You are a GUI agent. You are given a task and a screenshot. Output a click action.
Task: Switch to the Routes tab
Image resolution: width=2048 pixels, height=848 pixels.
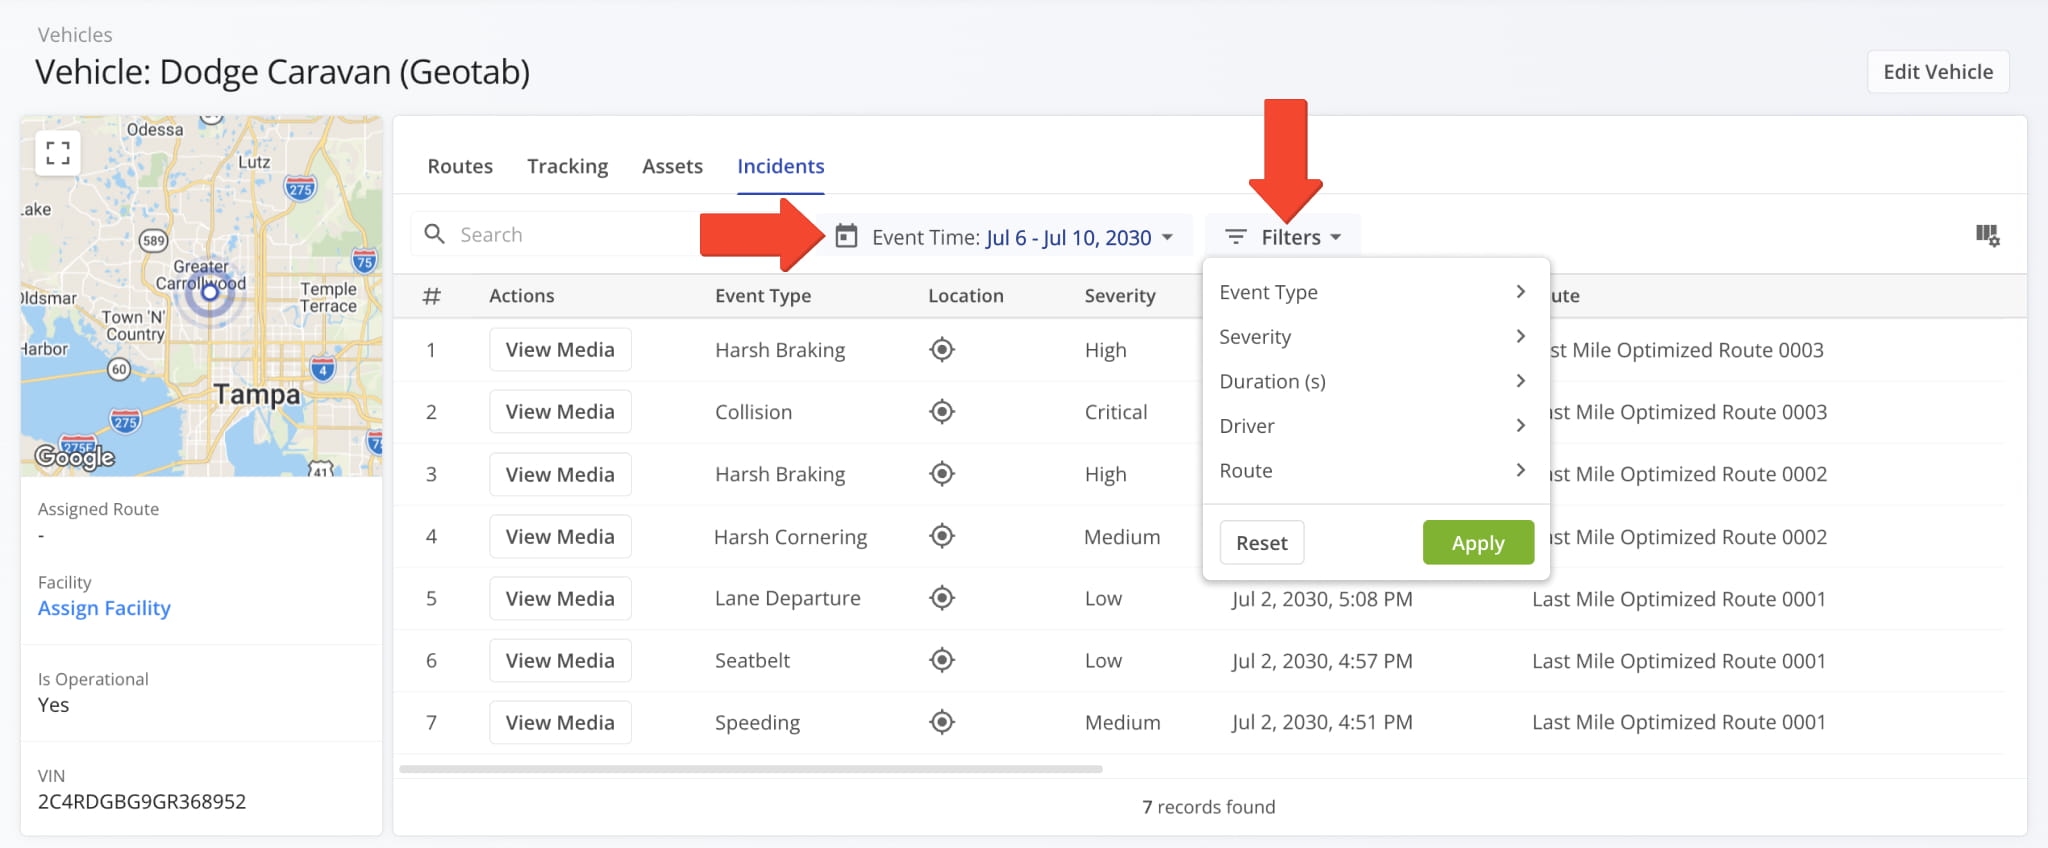(x=460, y=166)
